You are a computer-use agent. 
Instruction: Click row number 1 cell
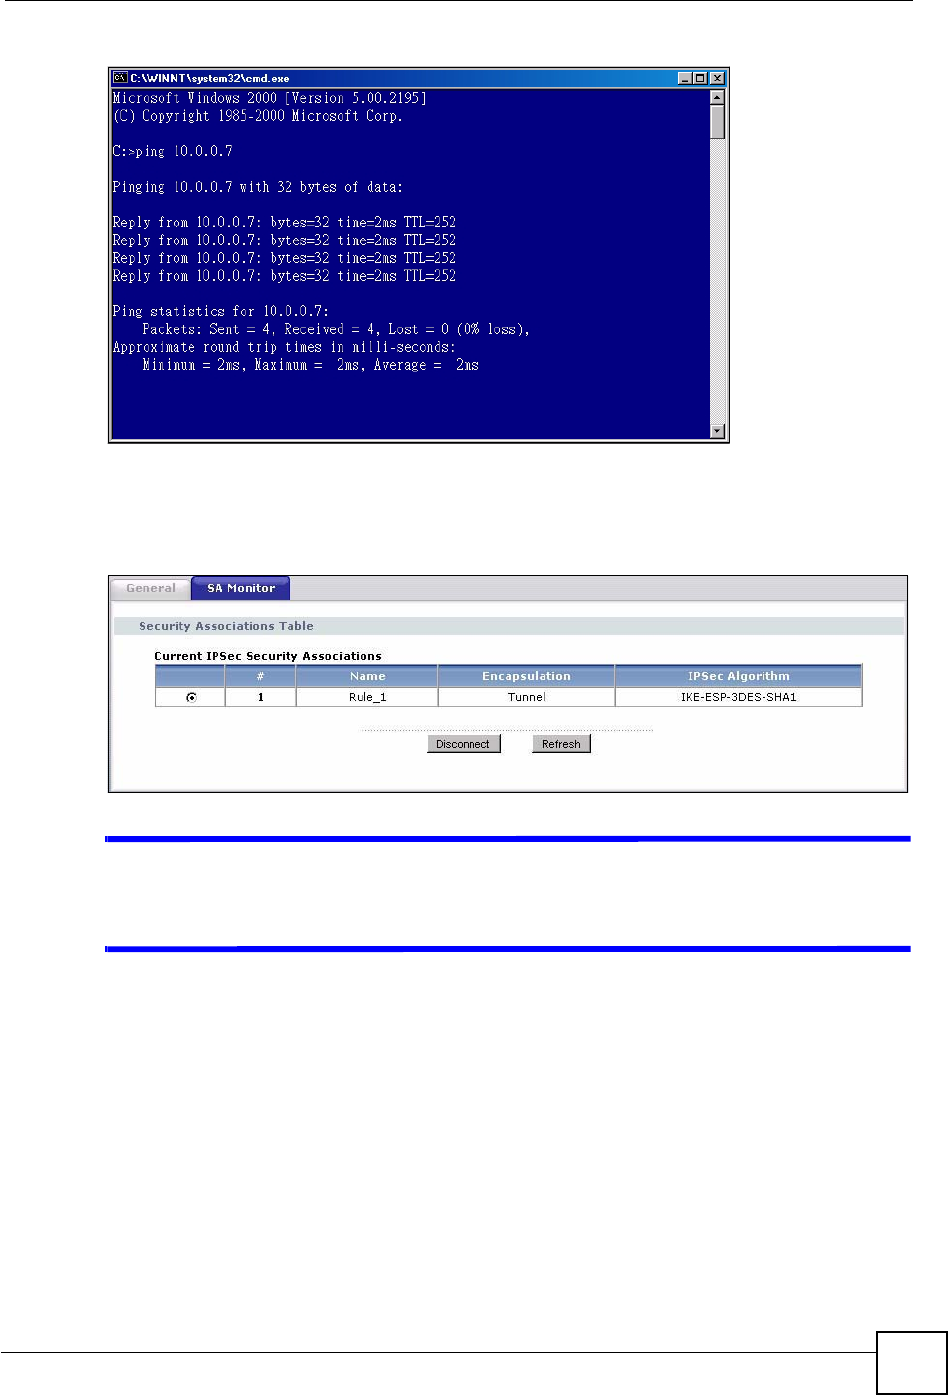coord(260,697)
